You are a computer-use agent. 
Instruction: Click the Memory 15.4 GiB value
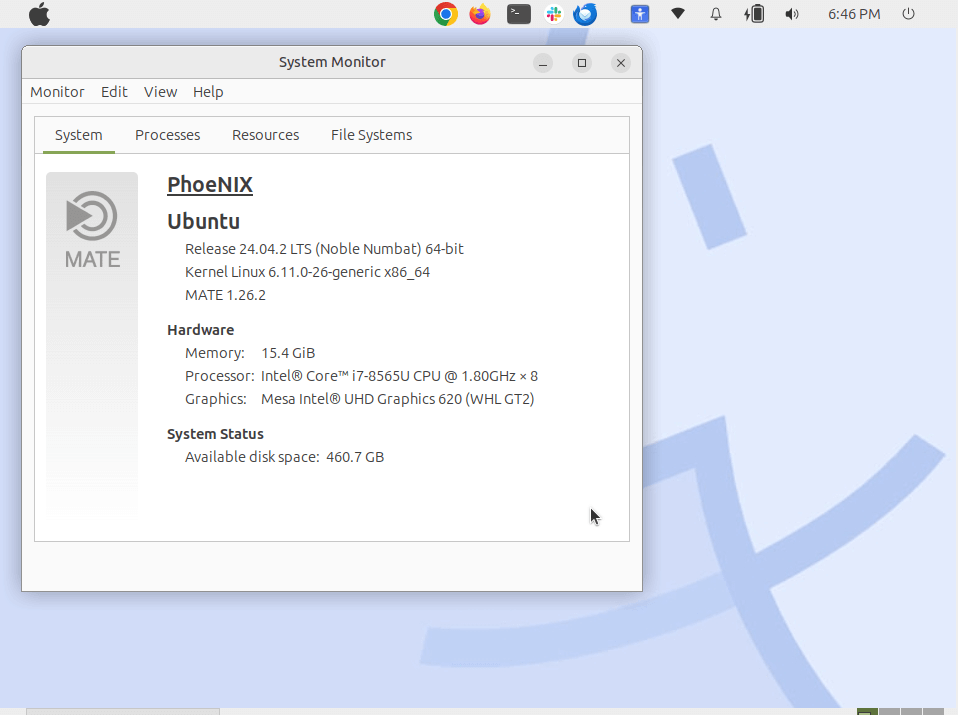click(x=288, y=353)
